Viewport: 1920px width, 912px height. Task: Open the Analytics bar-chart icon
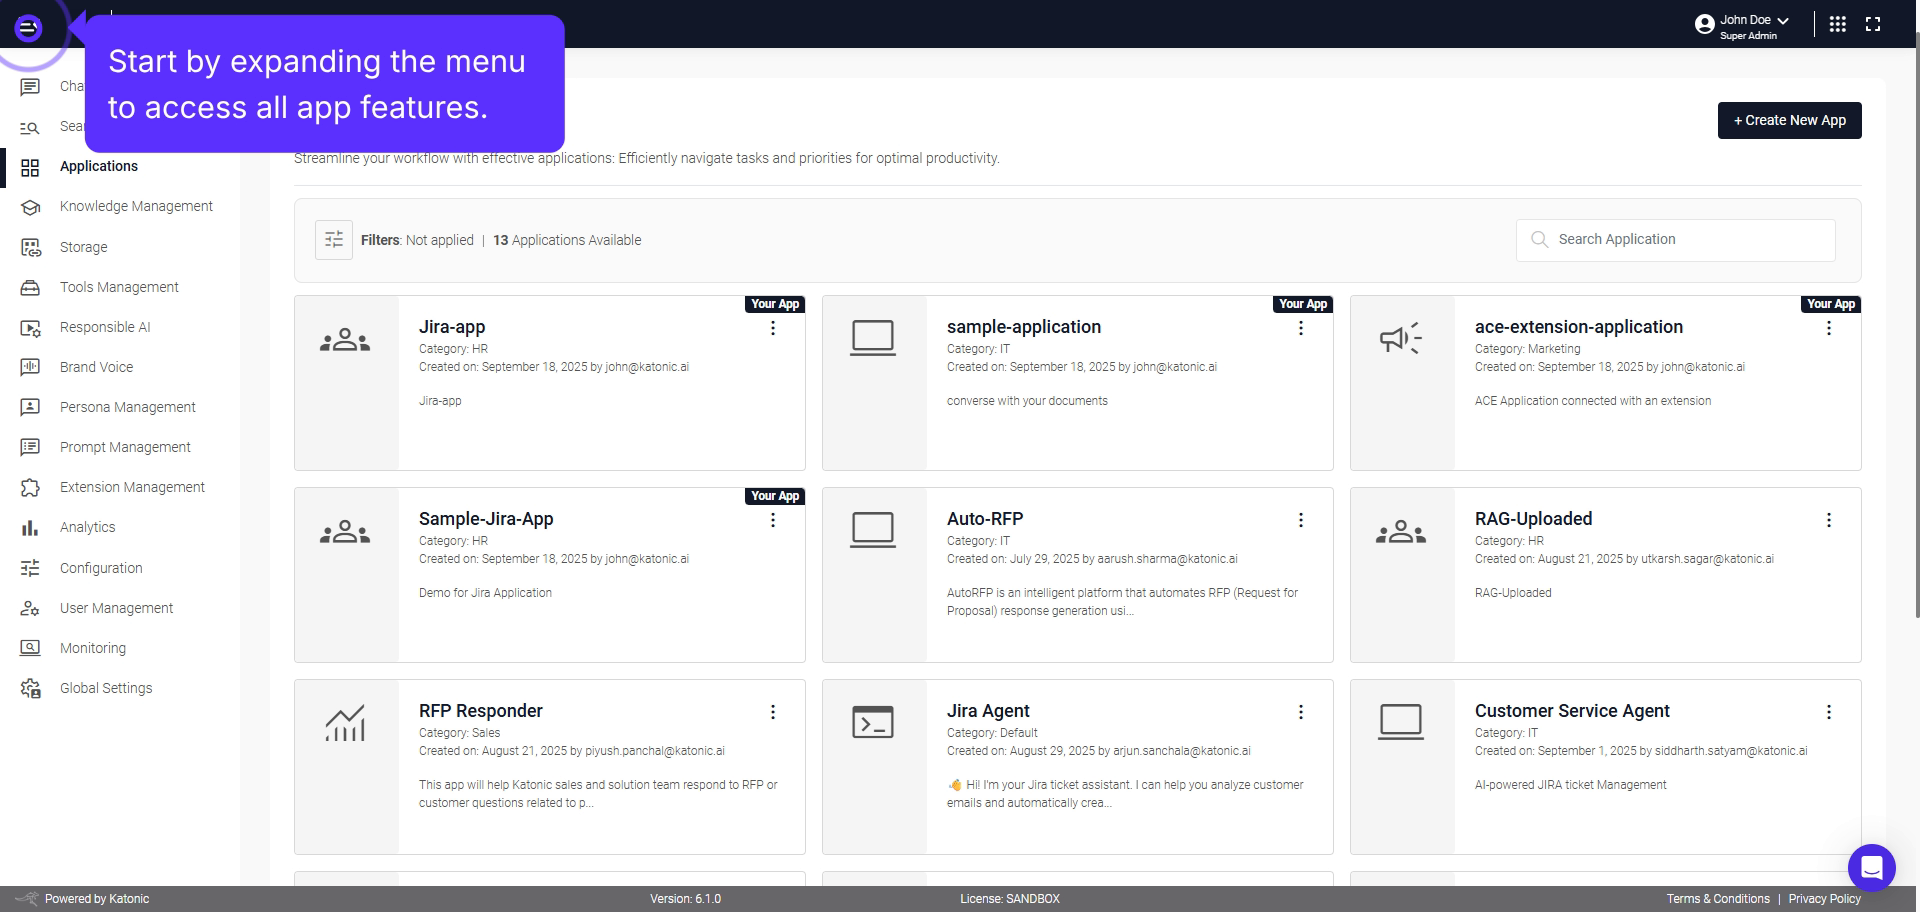(30, 527)
